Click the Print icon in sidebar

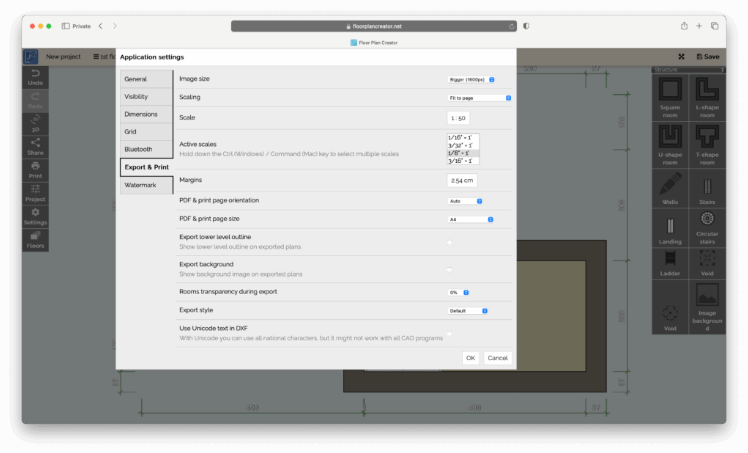35,168
